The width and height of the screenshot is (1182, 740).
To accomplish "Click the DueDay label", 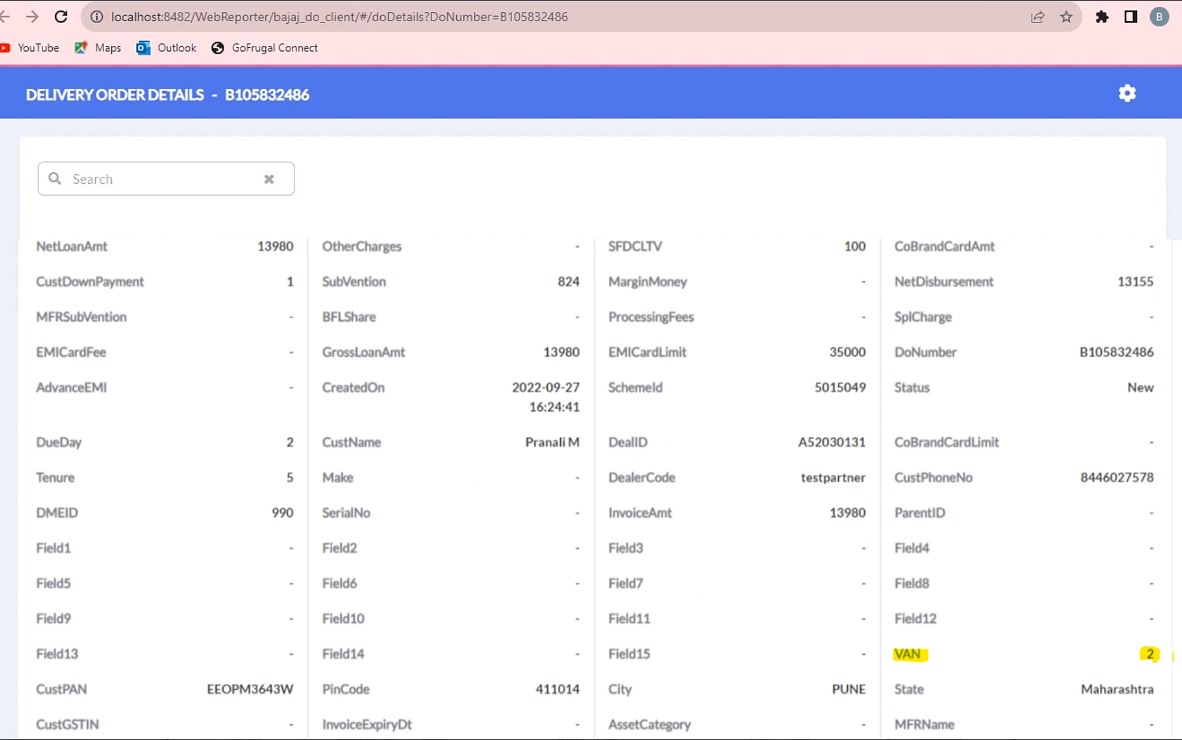I will [59, 442].
